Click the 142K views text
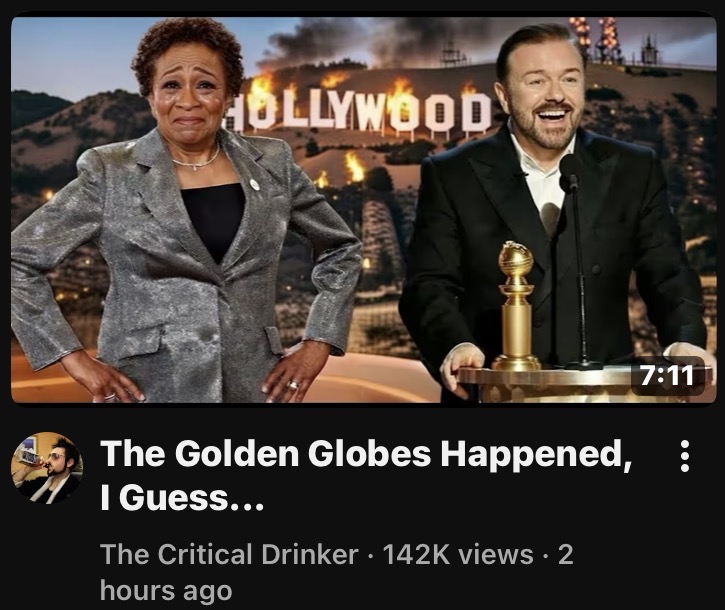 (458, 554)
